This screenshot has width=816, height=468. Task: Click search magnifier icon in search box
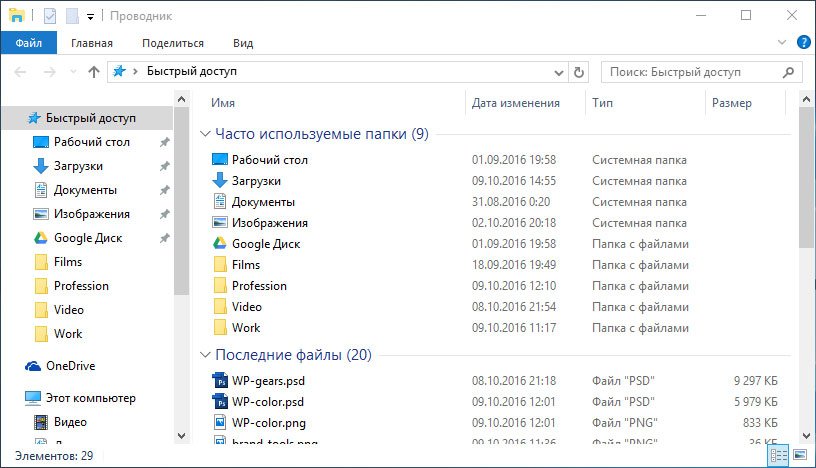coord(789,72)
